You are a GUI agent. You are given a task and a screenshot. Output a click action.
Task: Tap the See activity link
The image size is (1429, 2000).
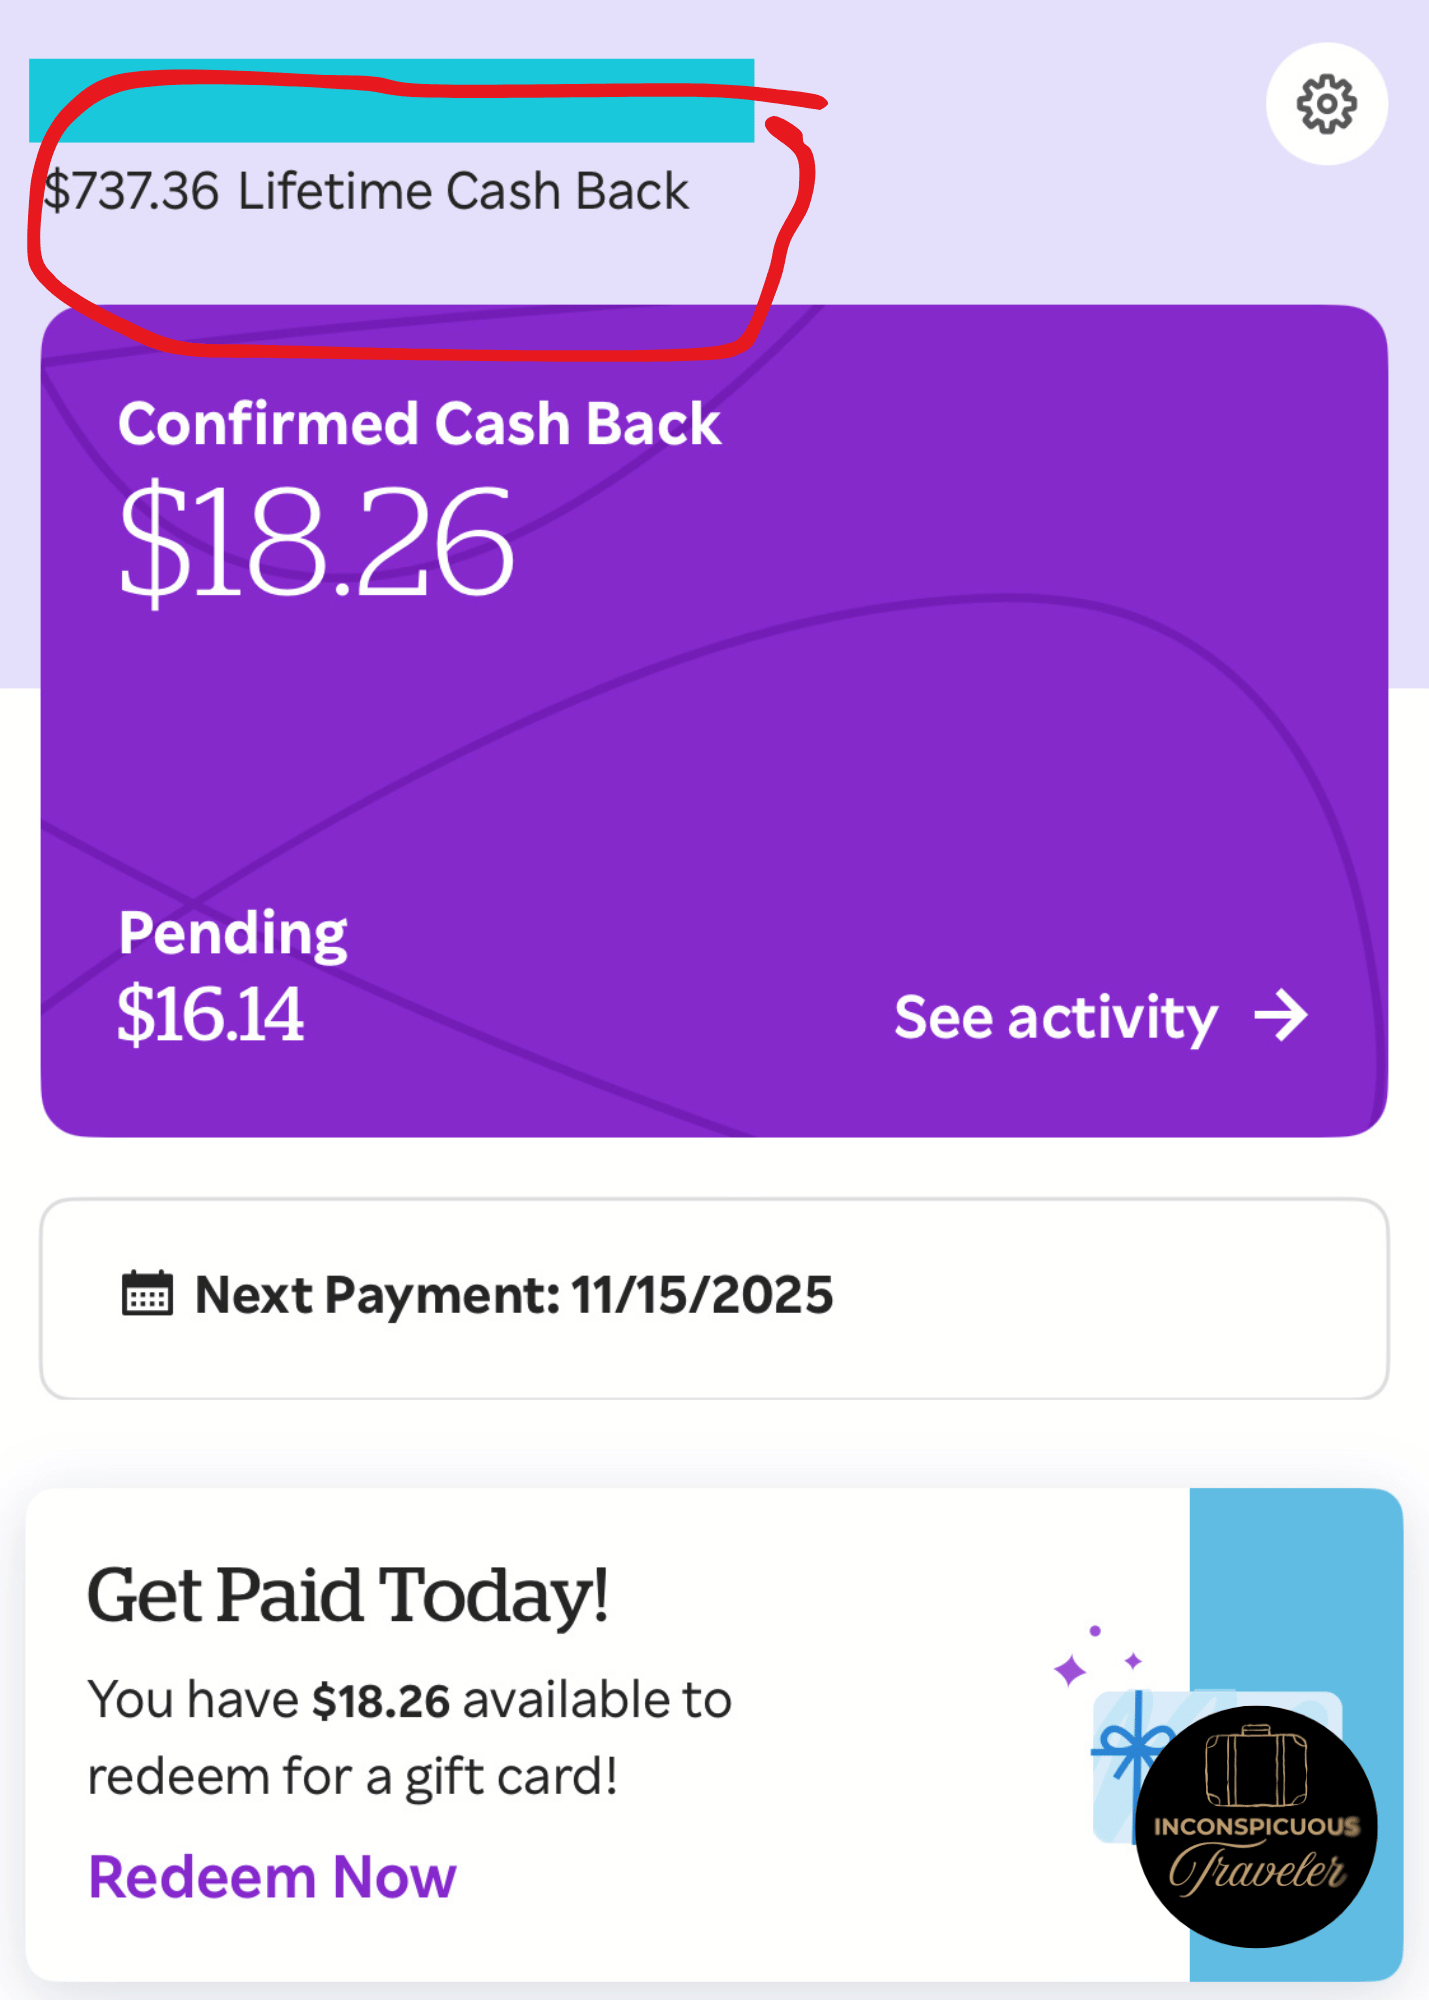pos(1056,1017)
